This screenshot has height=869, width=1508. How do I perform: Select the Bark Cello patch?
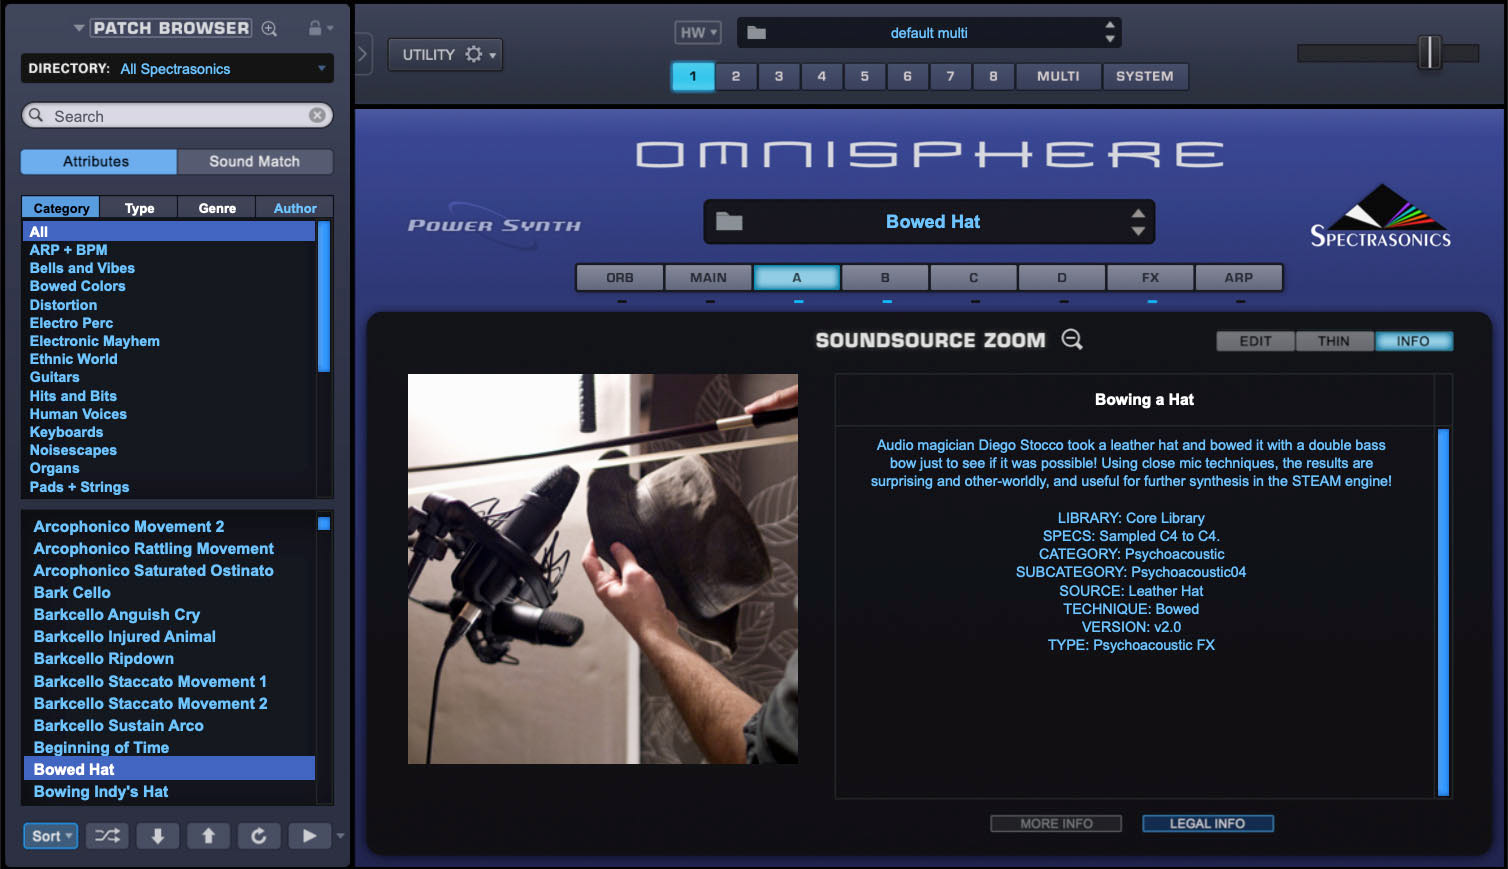tap(72, 592)
